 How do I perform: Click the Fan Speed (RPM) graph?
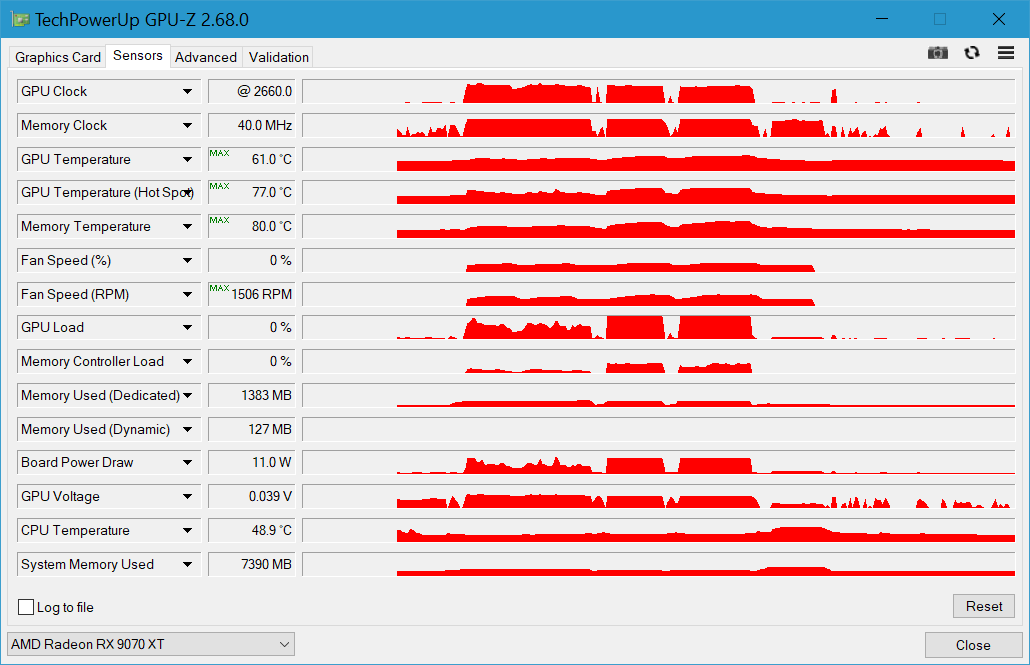coord(659,294)
